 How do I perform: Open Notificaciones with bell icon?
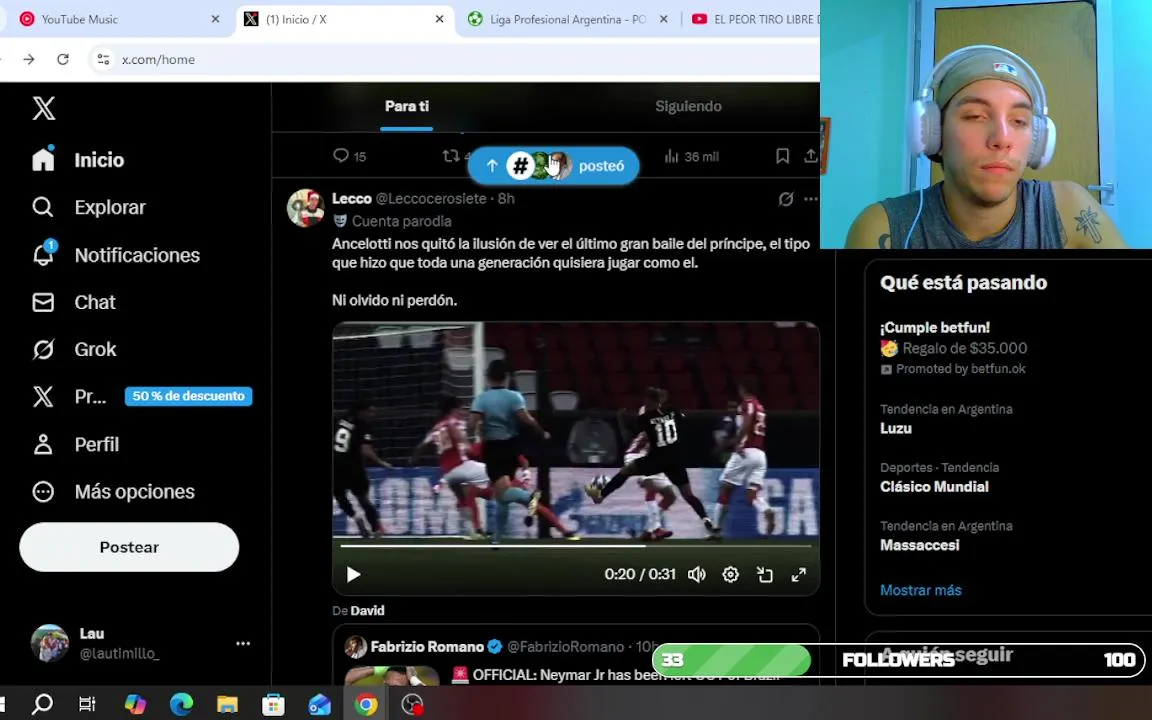click(115, 254)
